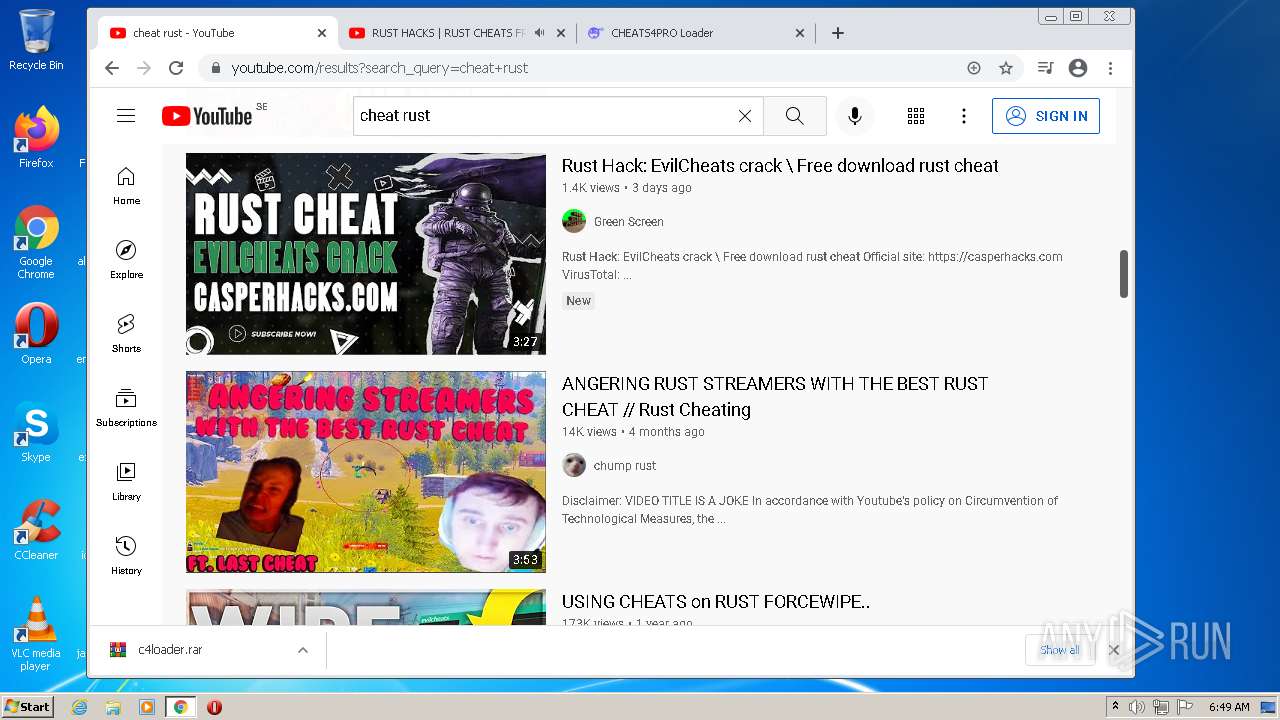The width and height of the screenshot is (1280, 720).
Task: Click the Green Screen channel avatar
Action: tap(574, 221)
